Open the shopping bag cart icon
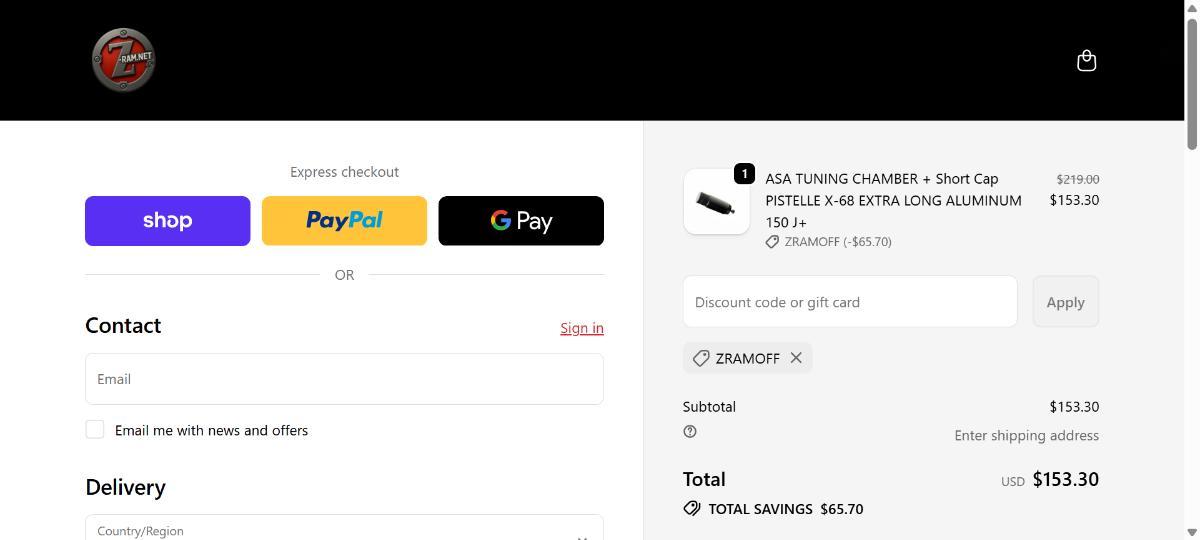Image resolution: width=1200 pixels, height=540 pixels. [x=1086, y=61]
